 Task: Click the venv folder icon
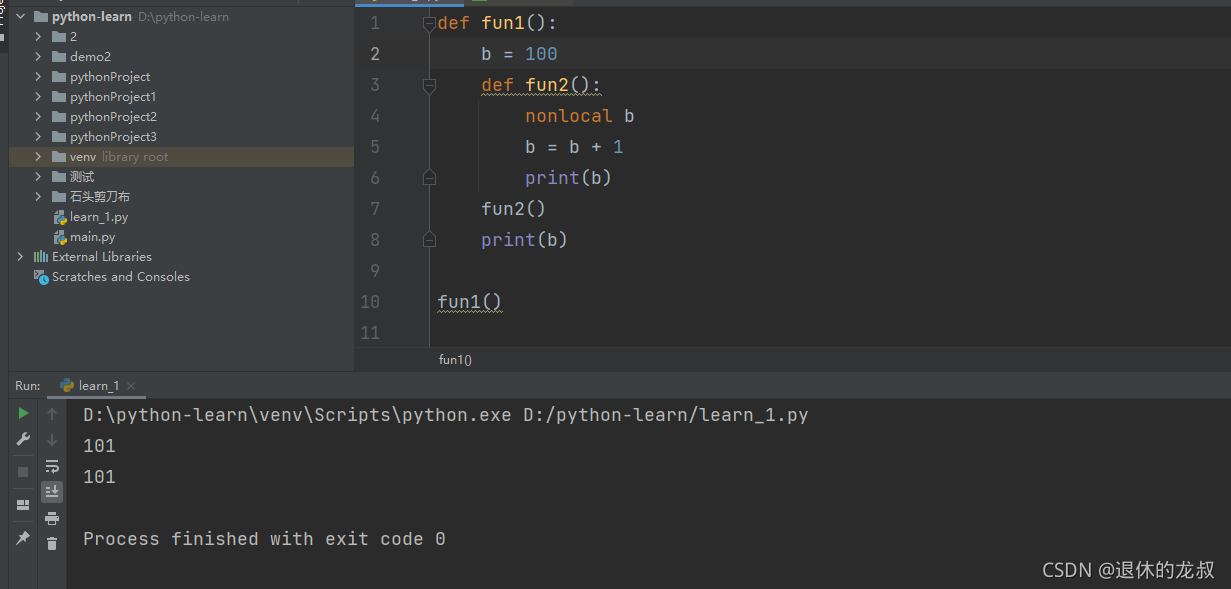point(58,156)
